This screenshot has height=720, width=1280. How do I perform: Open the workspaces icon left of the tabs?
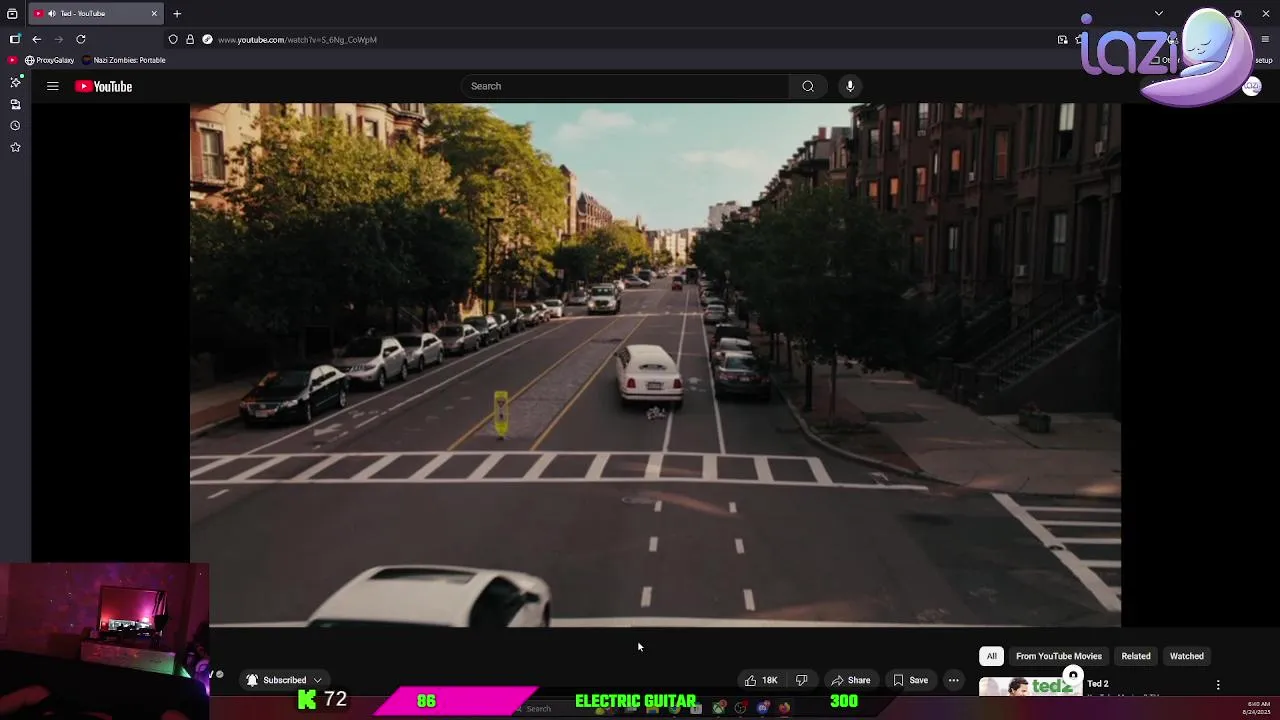tap(12, 13)
